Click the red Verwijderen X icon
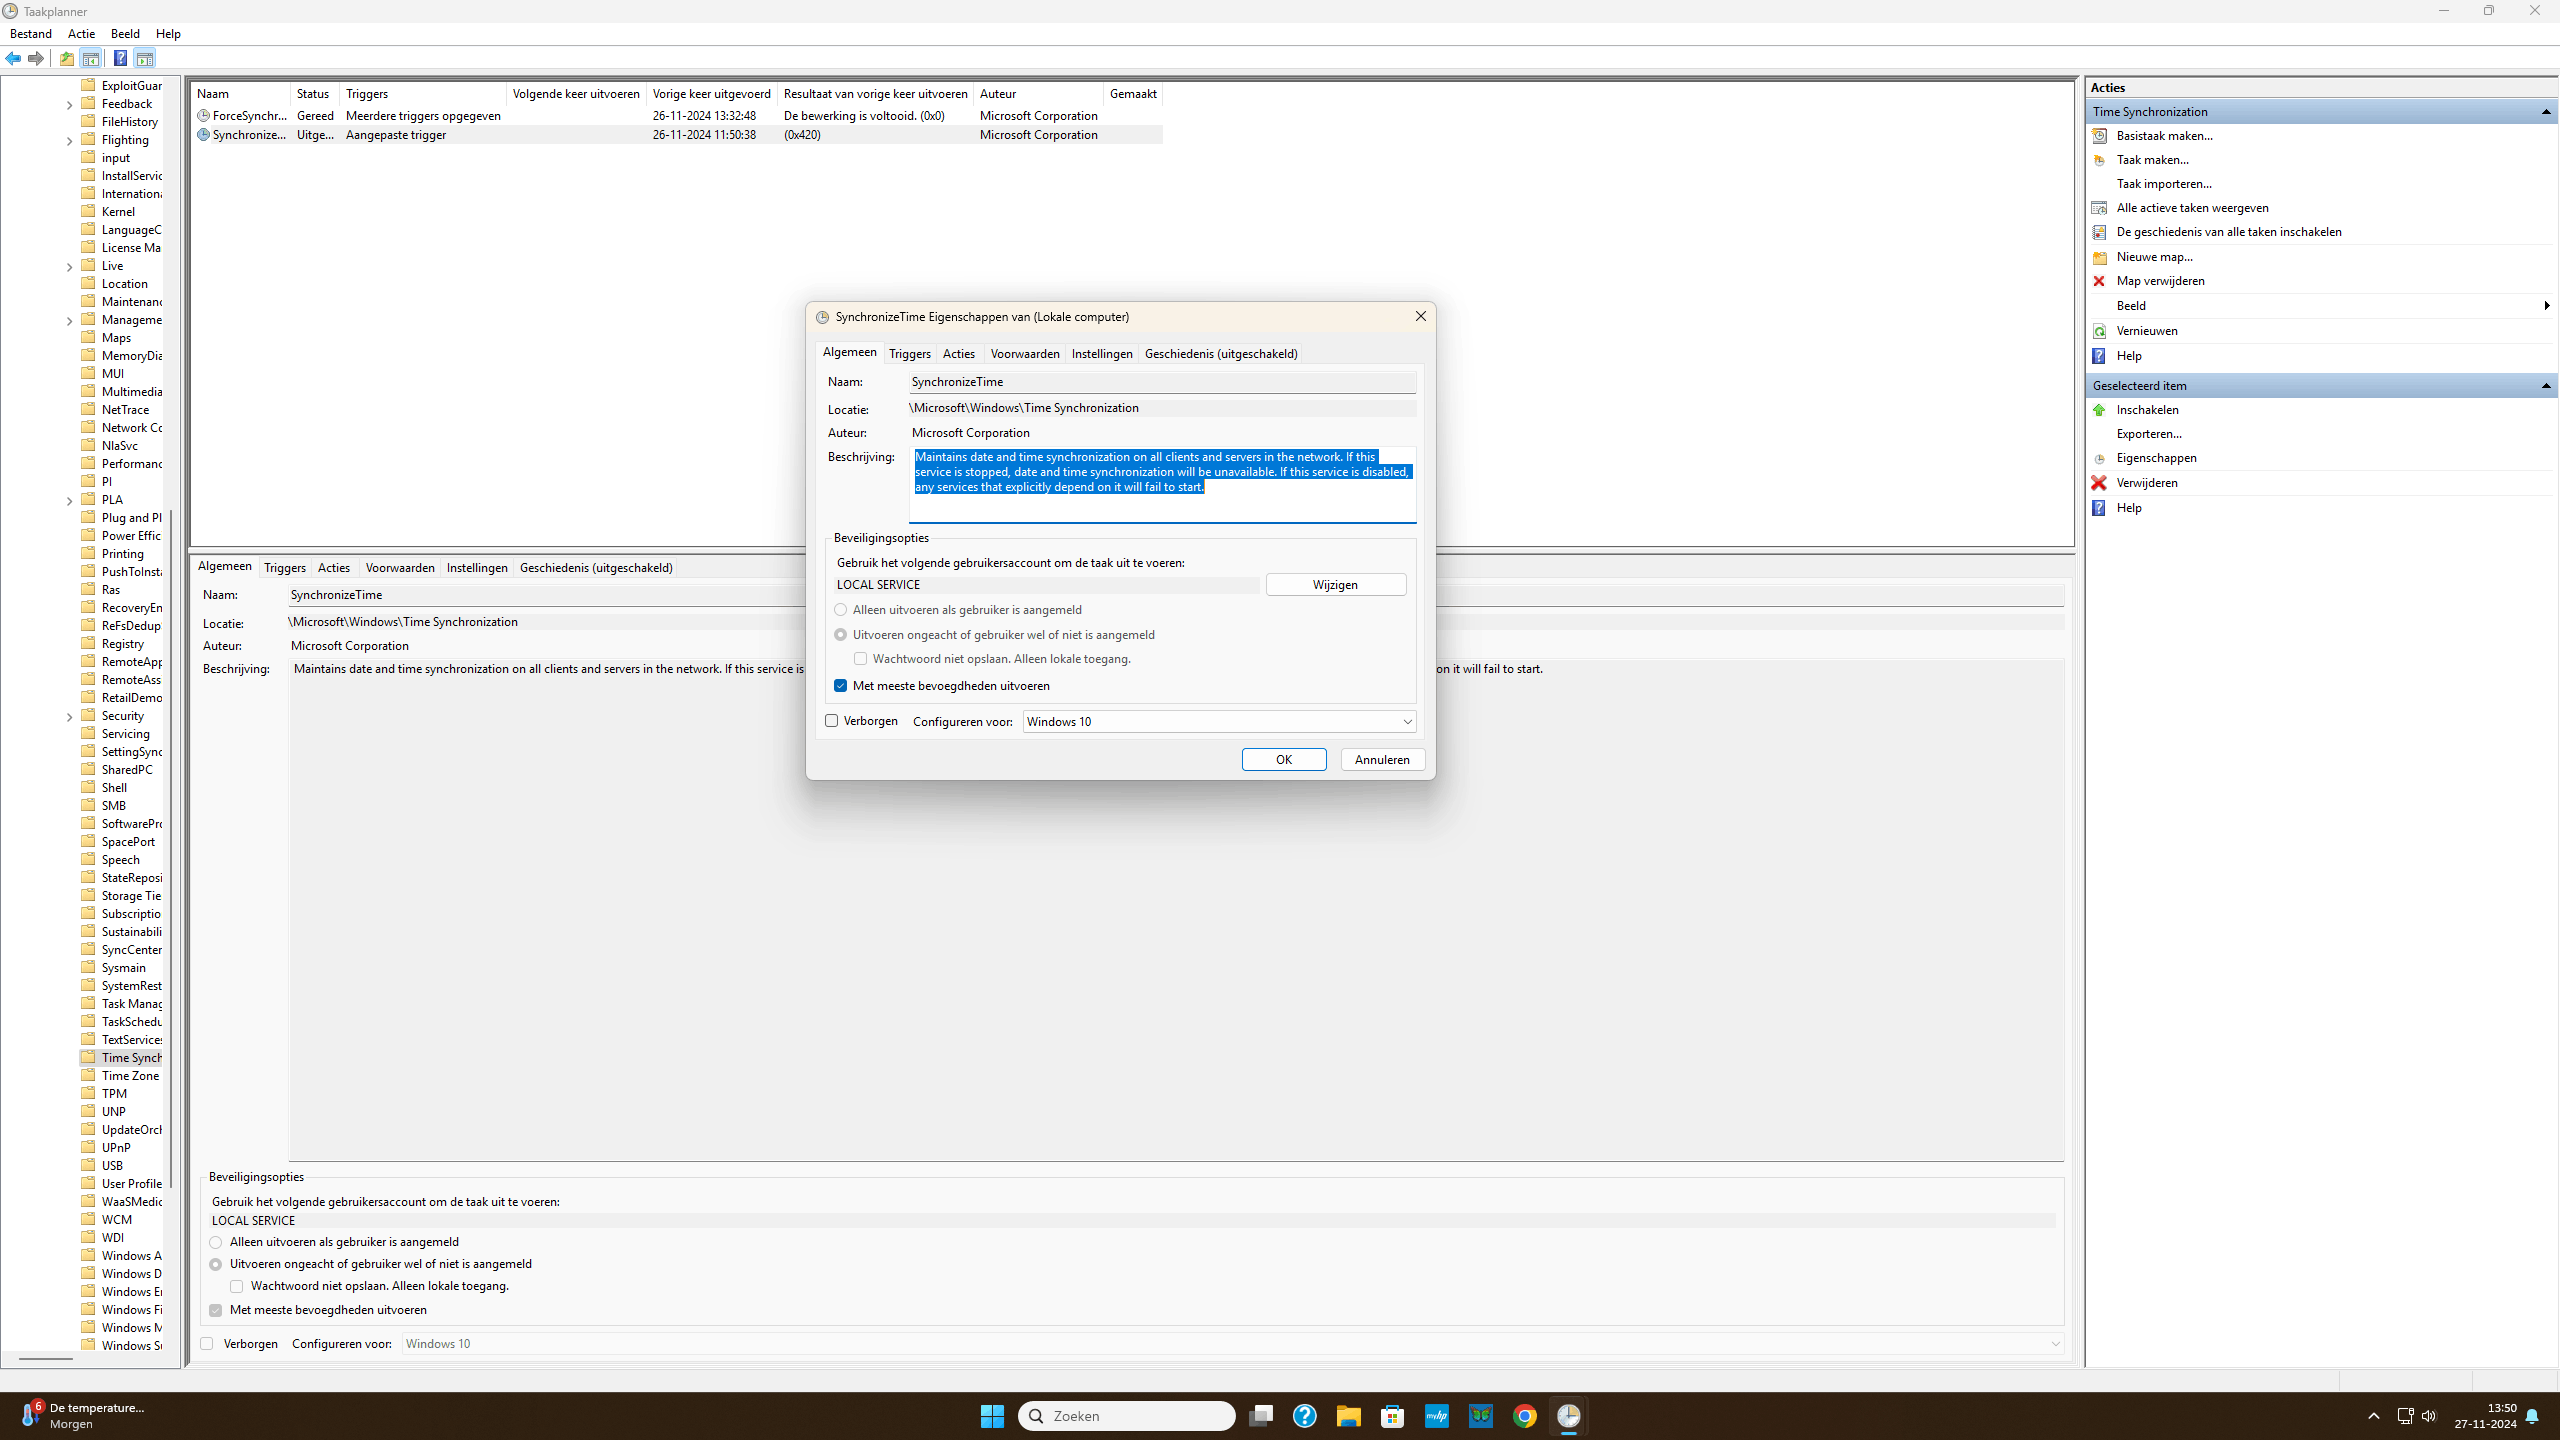 pyautogui.click(x=2099, y=483)
